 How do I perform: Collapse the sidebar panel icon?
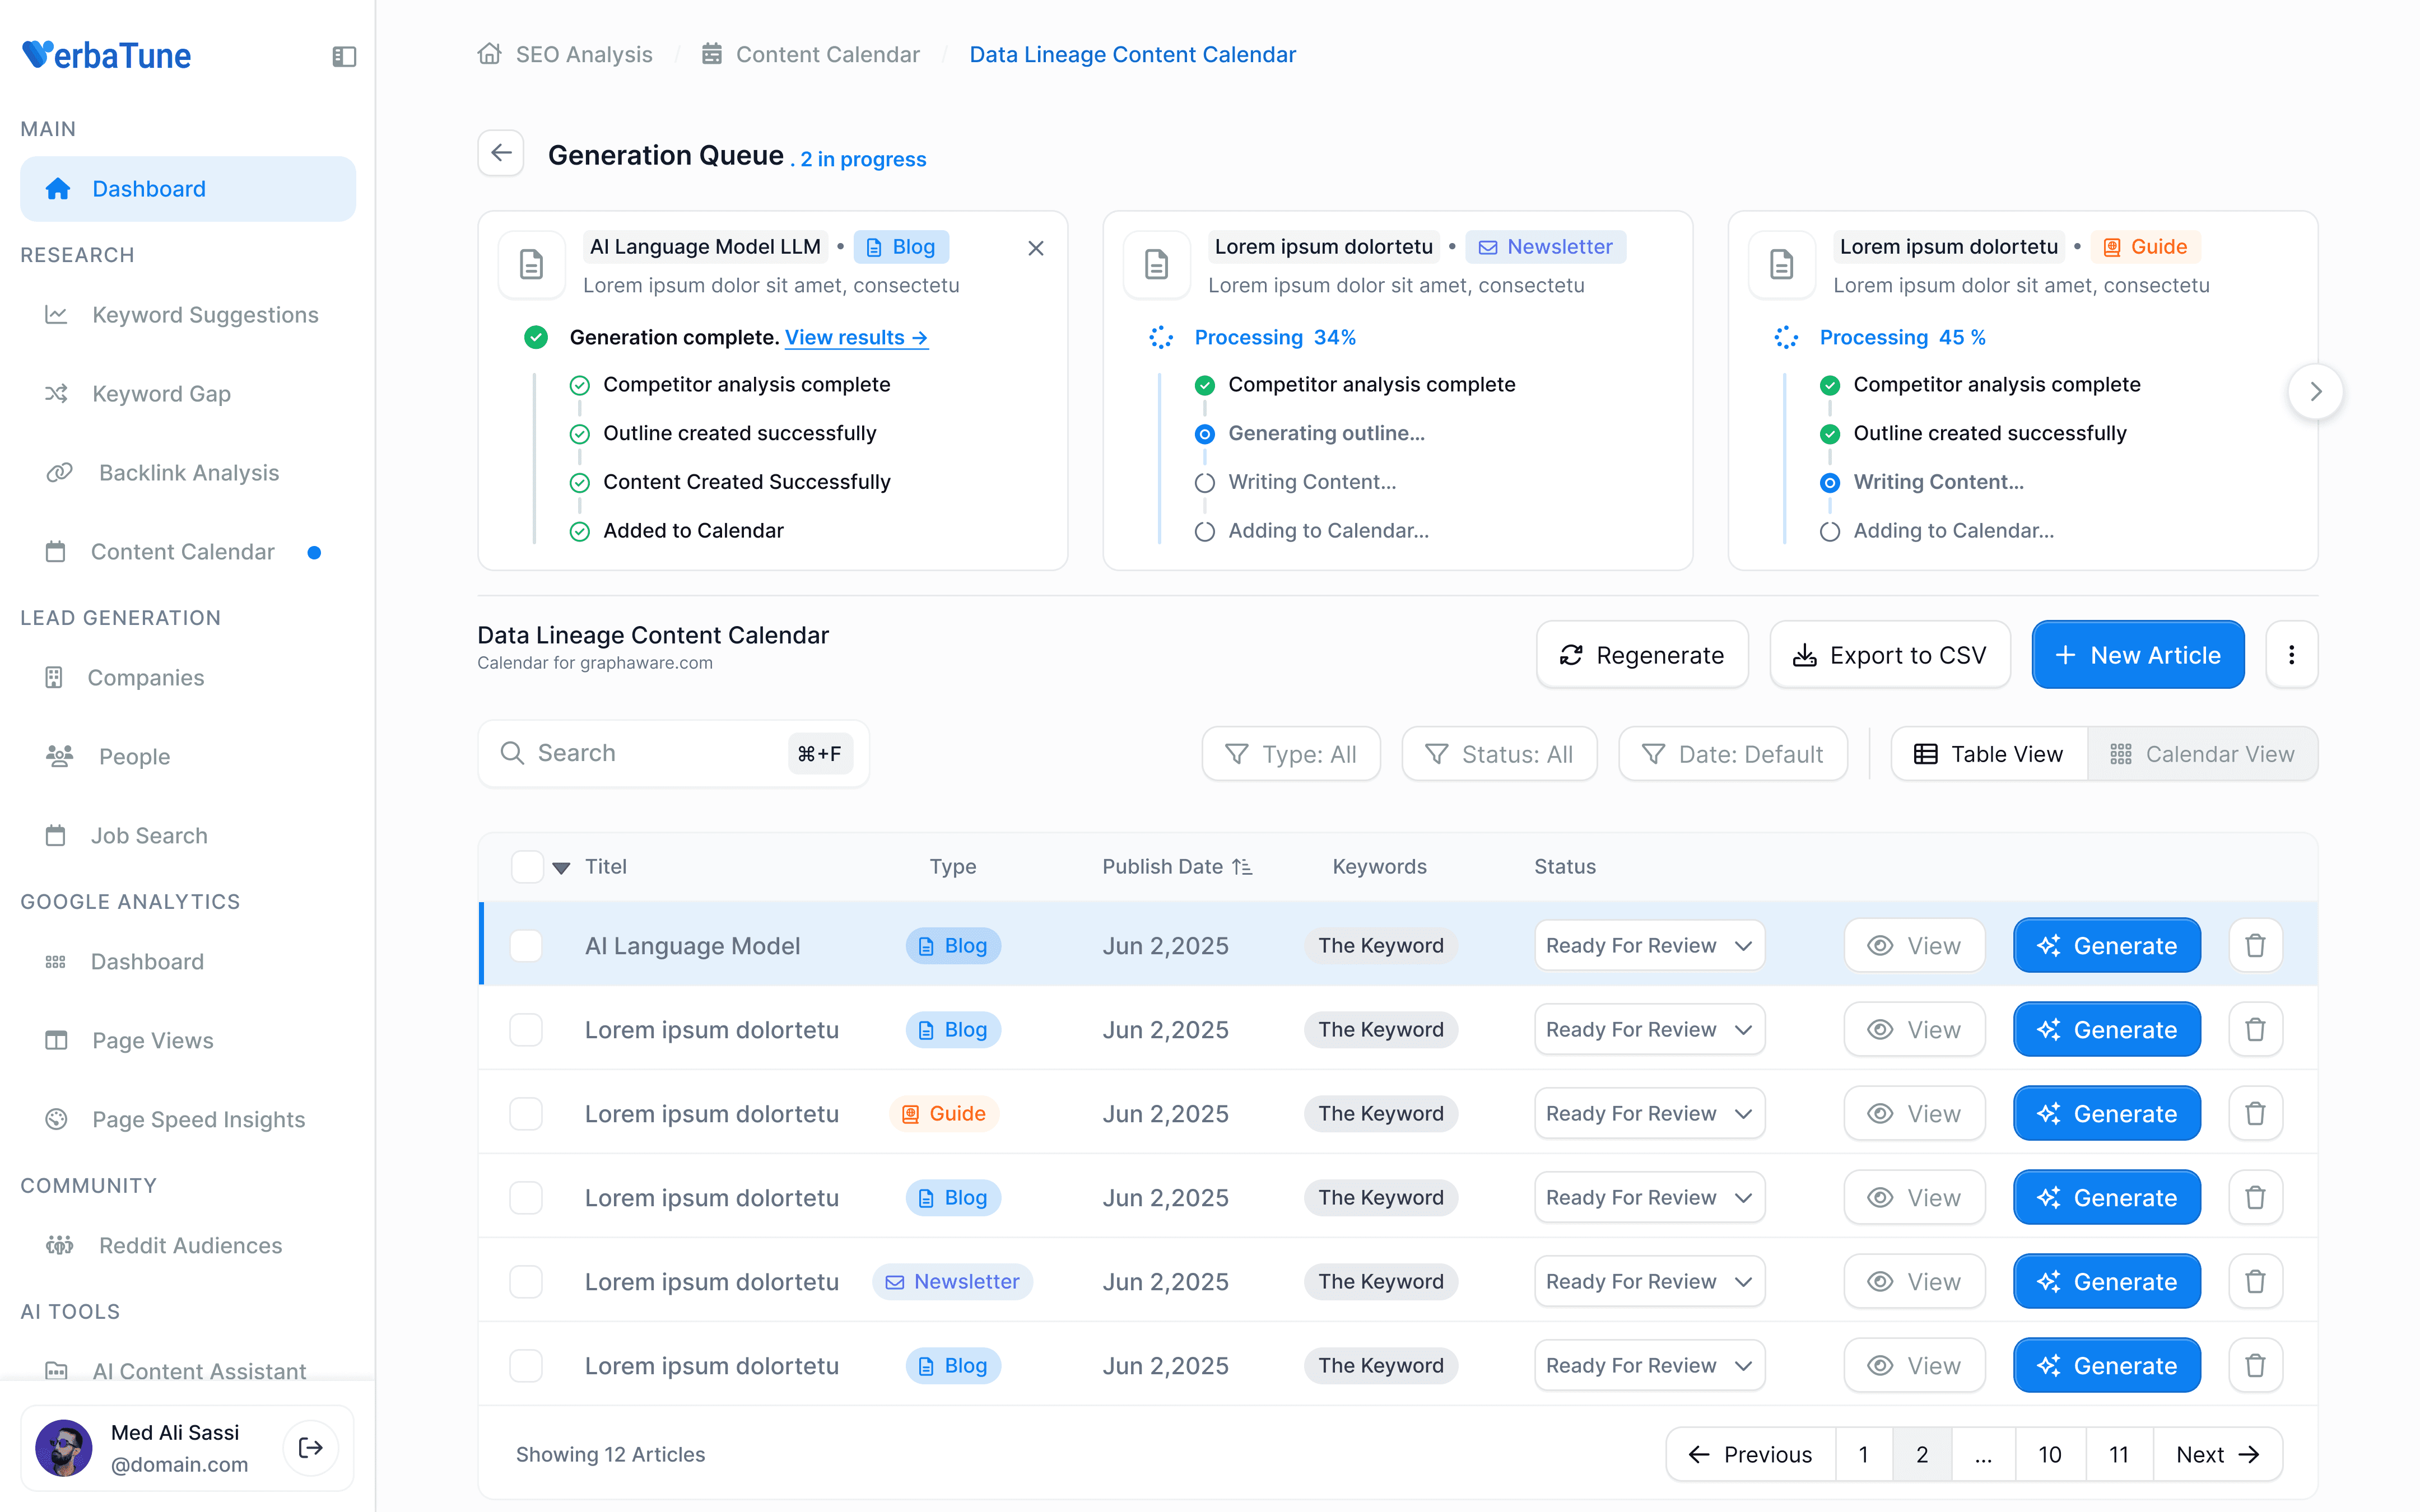click(x=344, y=56)
